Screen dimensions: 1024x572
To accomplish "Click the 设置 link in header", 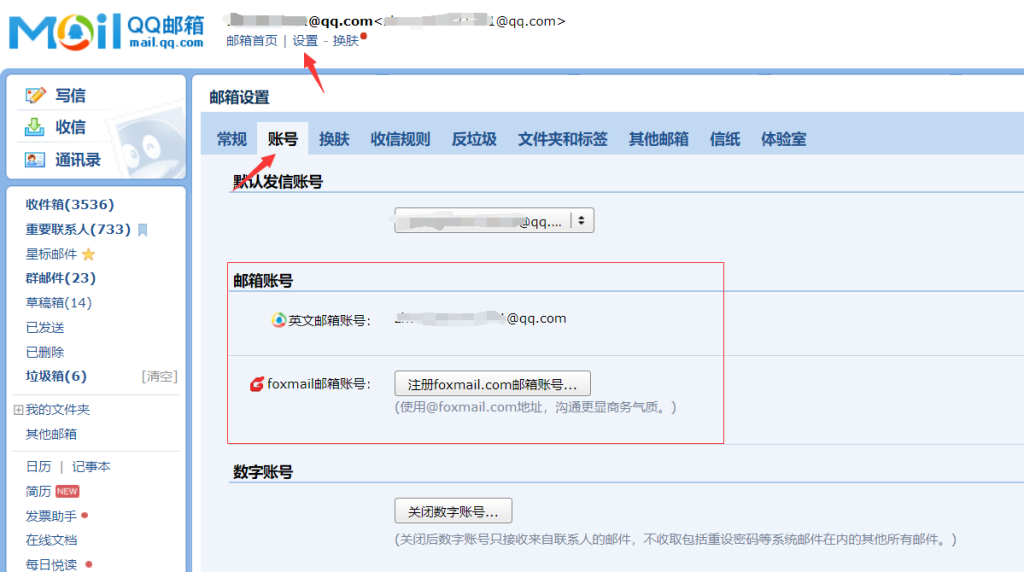I will click(305, 40).
